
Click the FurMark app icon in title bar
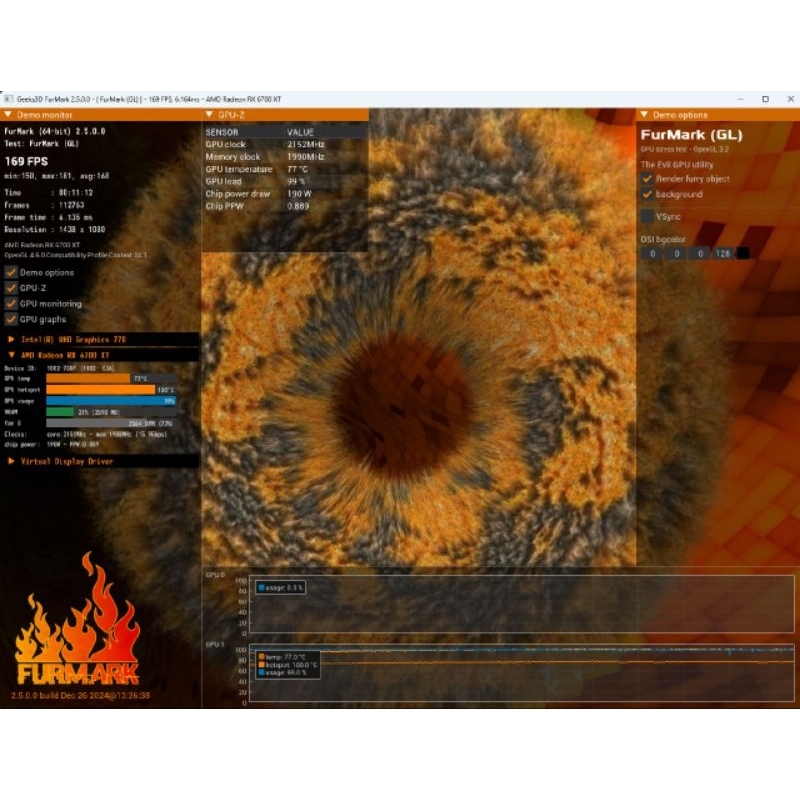[9, 99]
